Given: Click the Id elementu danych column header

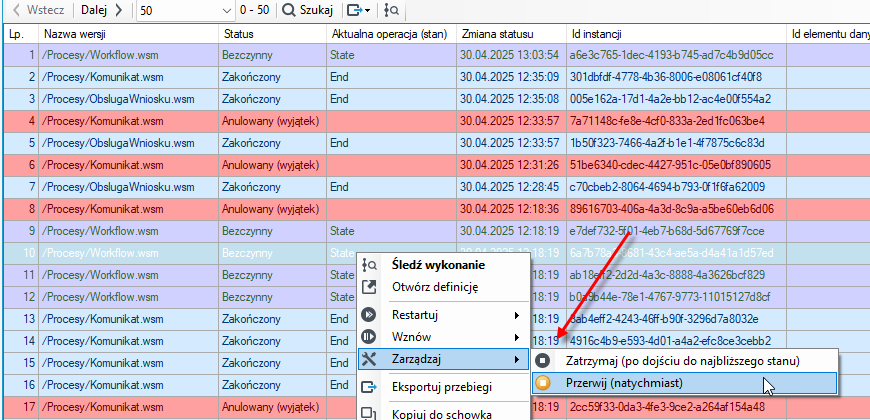Looking at the screenshot, I should [x=829, y=34].
